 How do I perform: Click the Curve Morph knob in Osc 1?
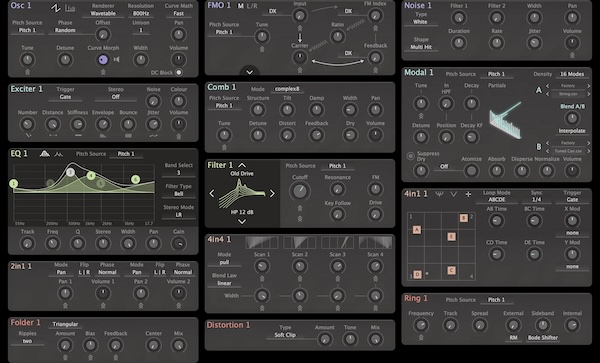pyautogui.click(x=103, y=60)
